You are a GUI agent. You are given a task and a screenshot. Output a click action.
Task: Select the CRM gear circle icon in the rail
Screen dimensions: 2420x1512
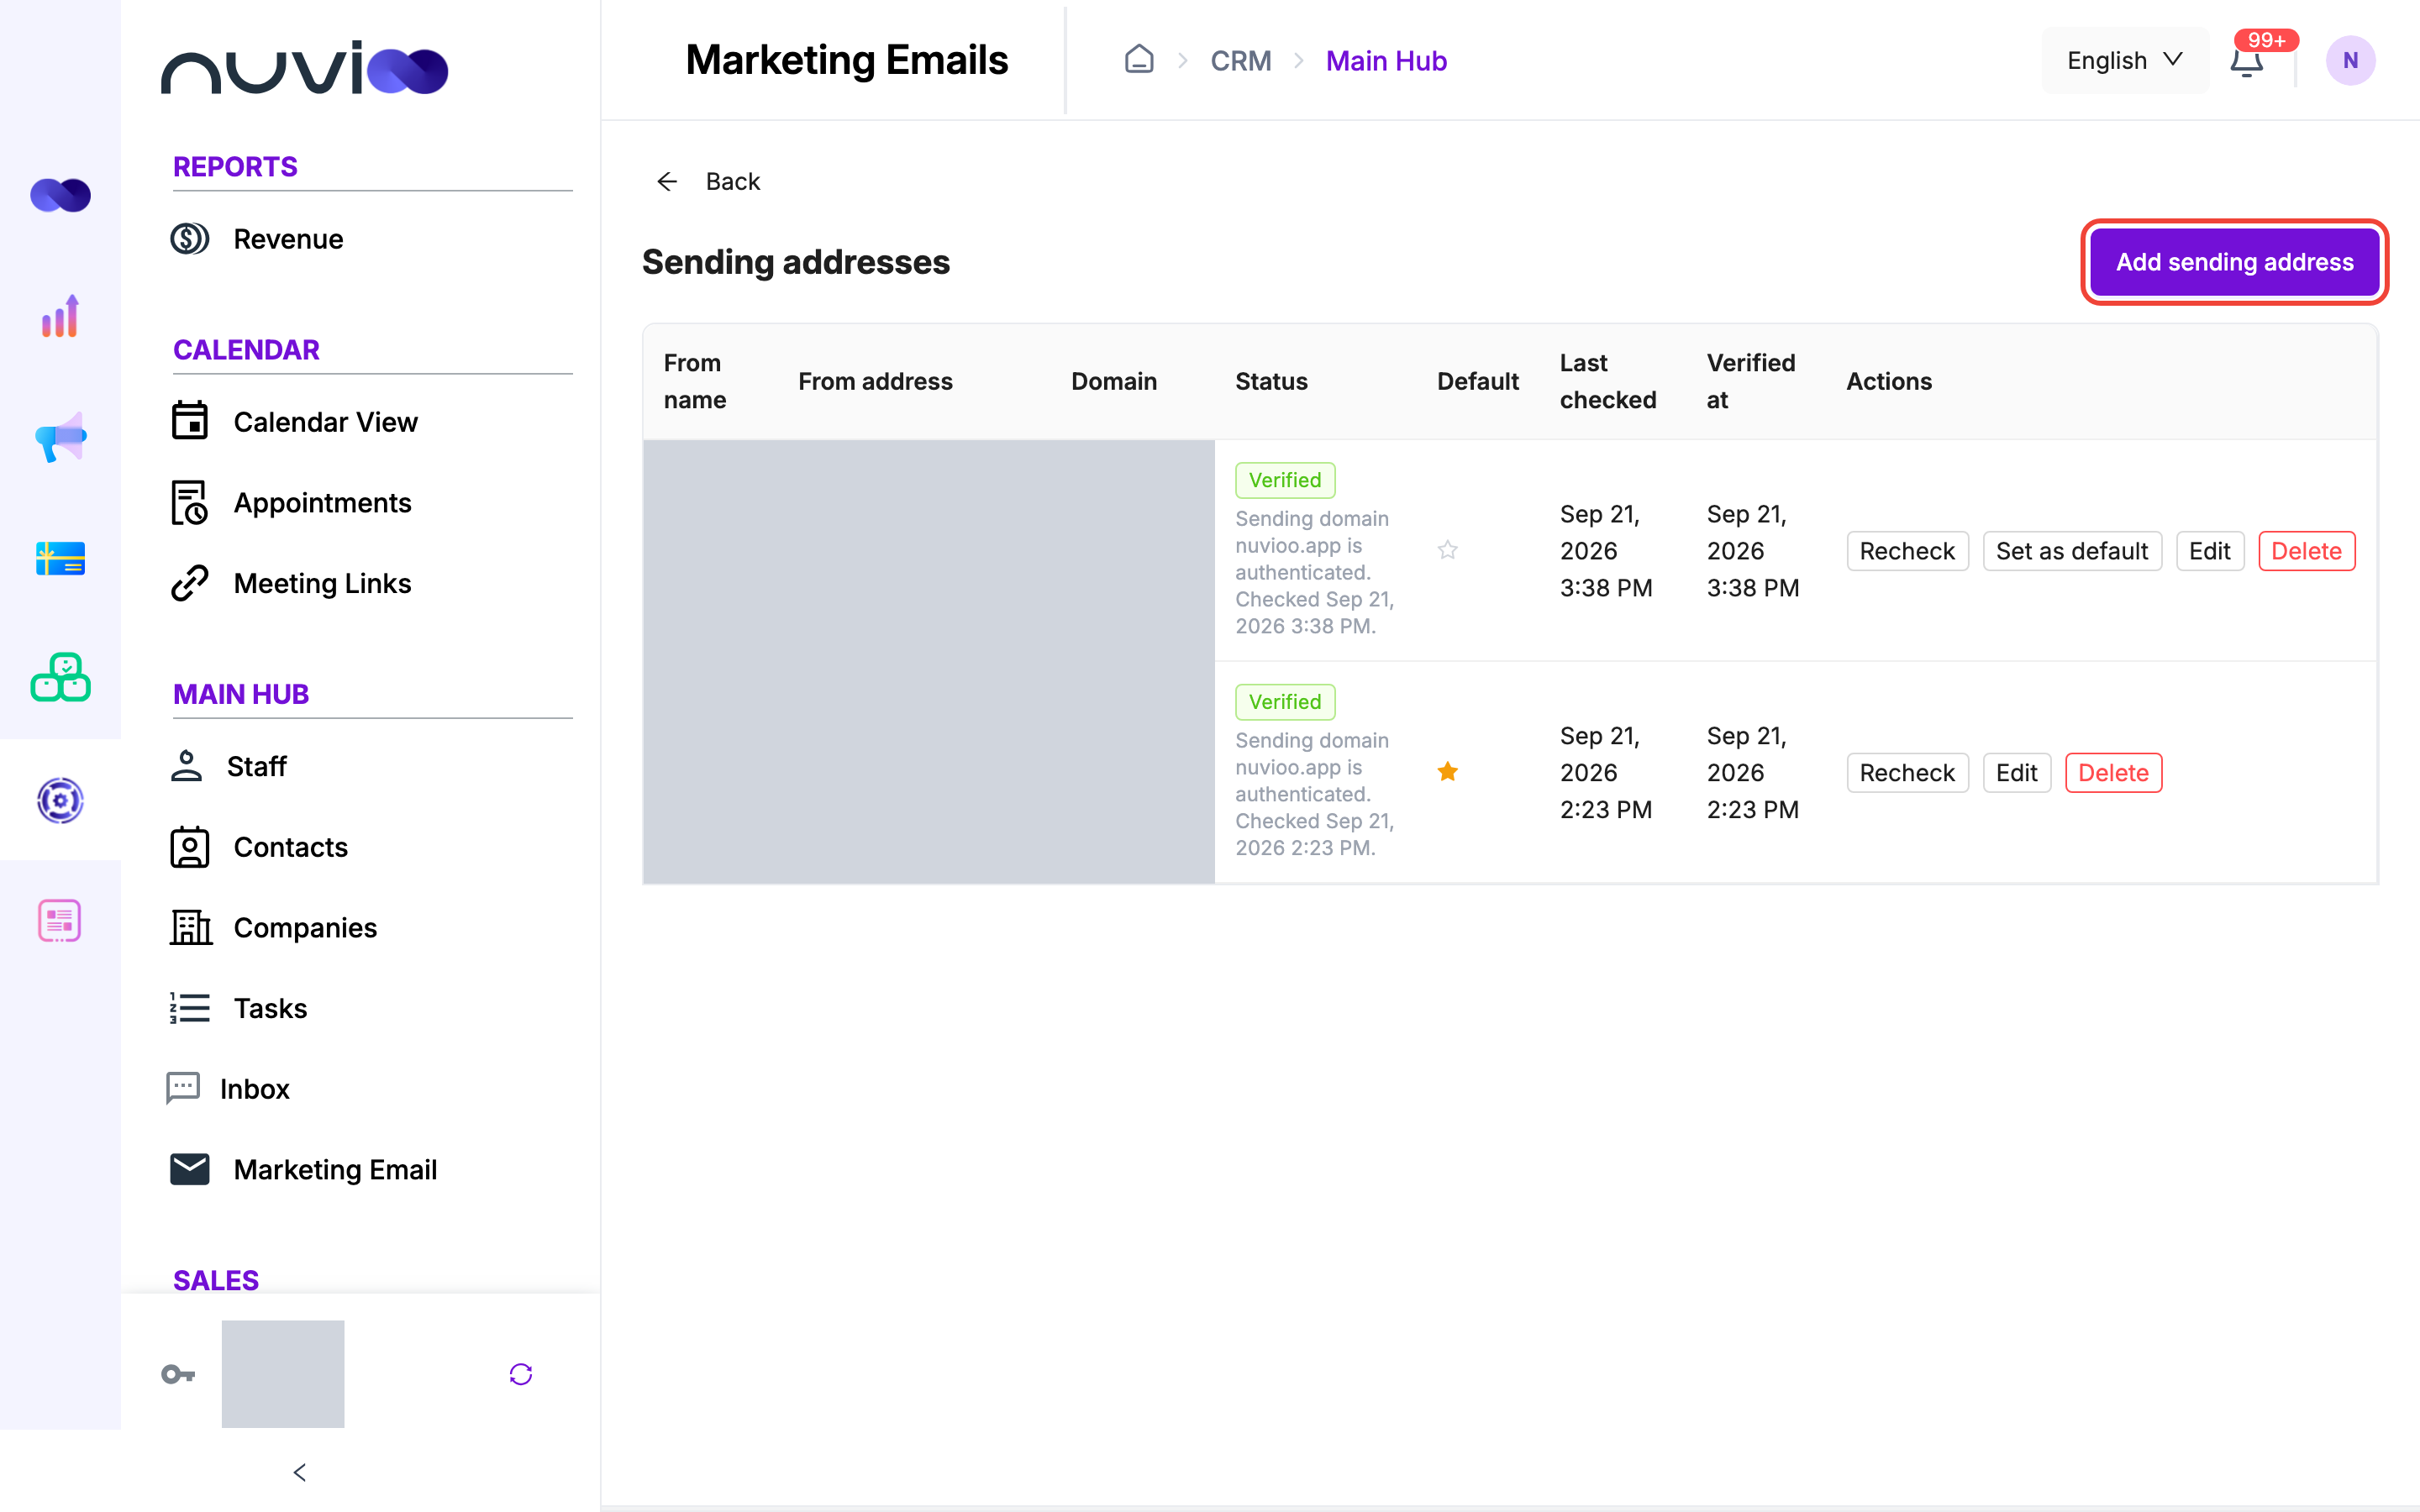(60, 800)
